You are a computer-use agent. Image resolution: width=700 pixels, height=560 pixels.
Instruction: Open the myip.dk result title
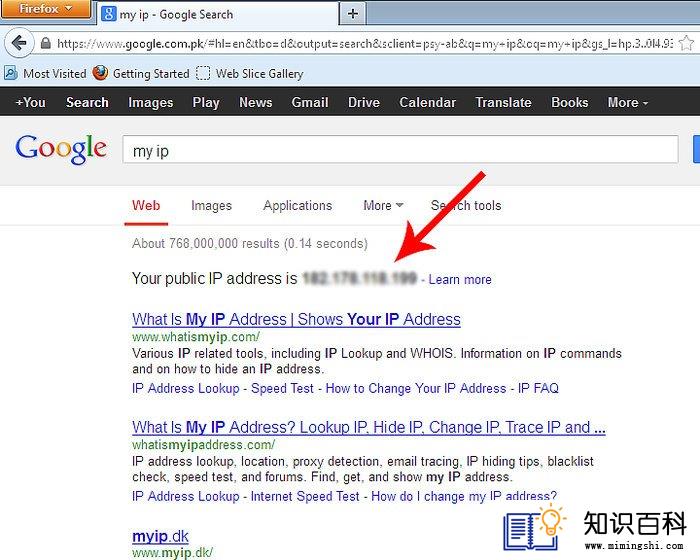160,536
